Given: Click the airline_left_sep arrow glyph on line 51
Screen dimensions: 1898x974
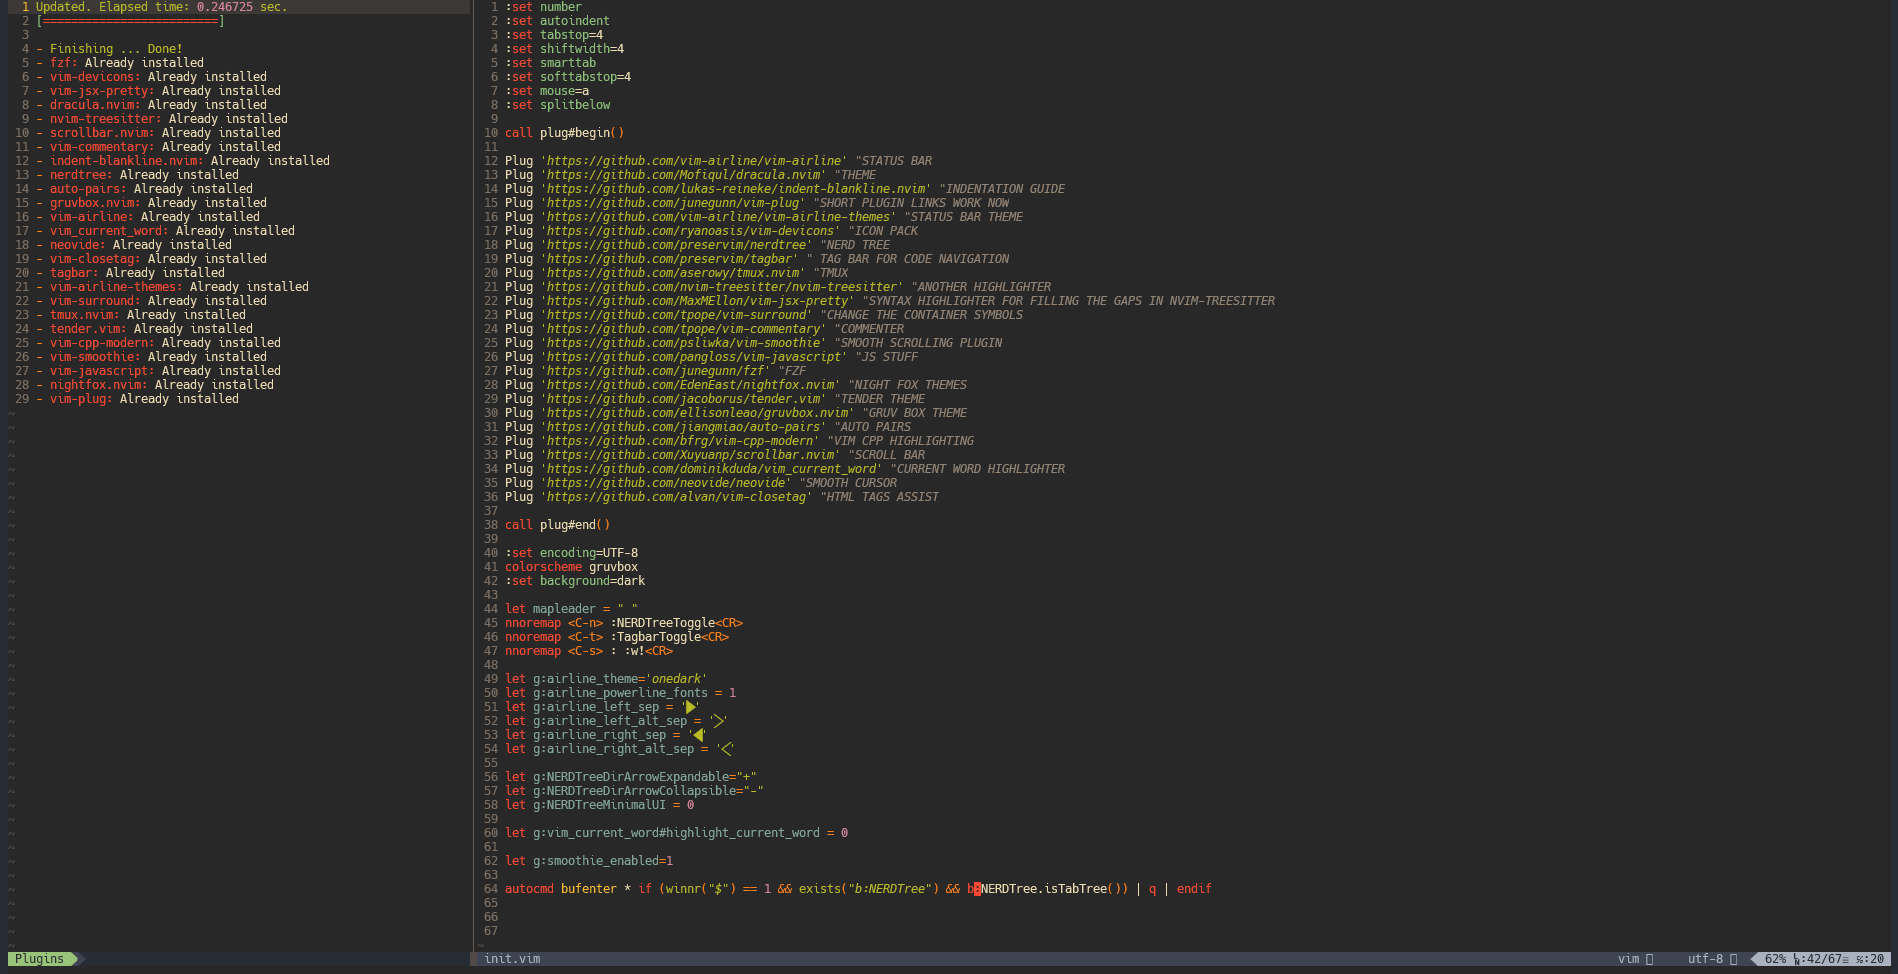Looking at the screenshot, I should (x=692, y=706).
